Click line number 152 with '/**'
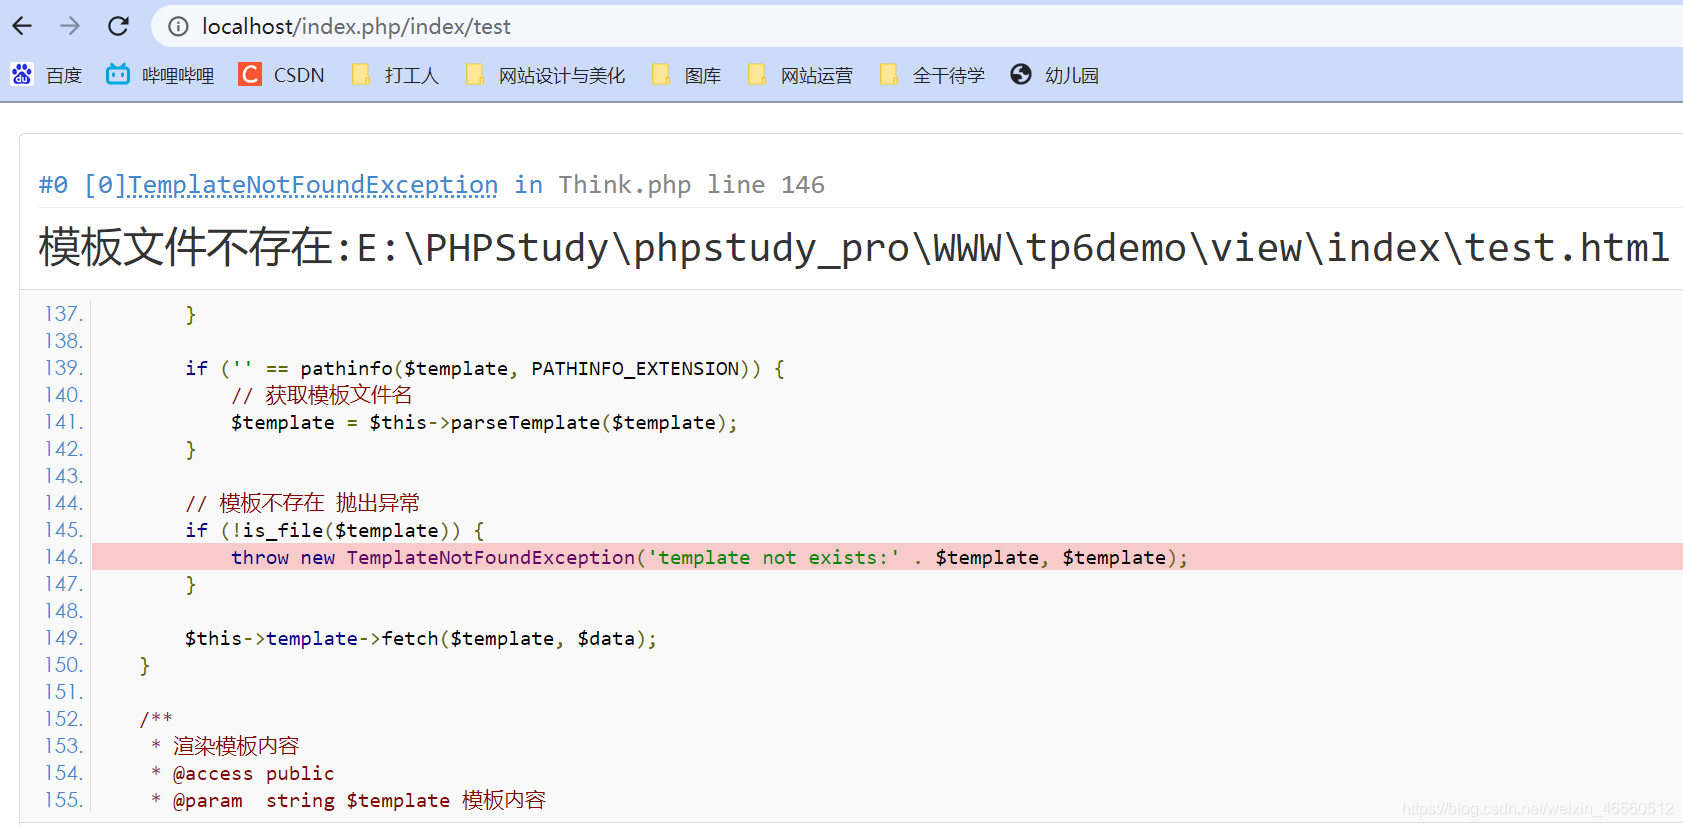Image resolution: width=1683 pixels, height=827 pixels. pos(63,719)
